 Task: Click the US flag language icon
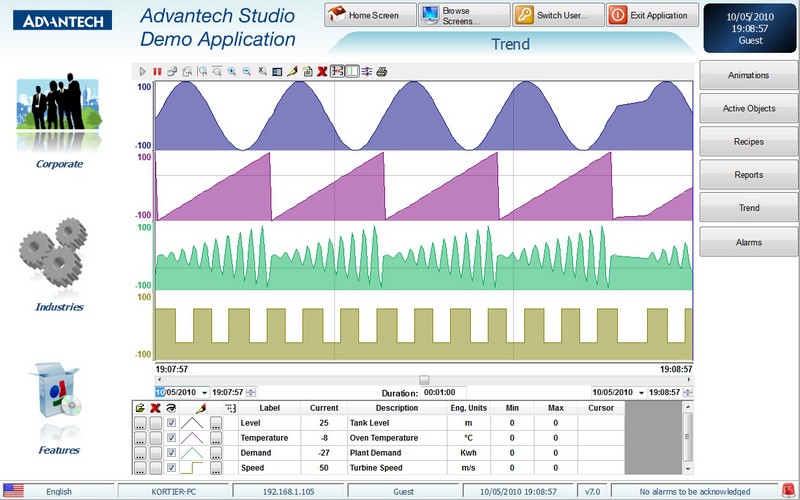(13, 491)
